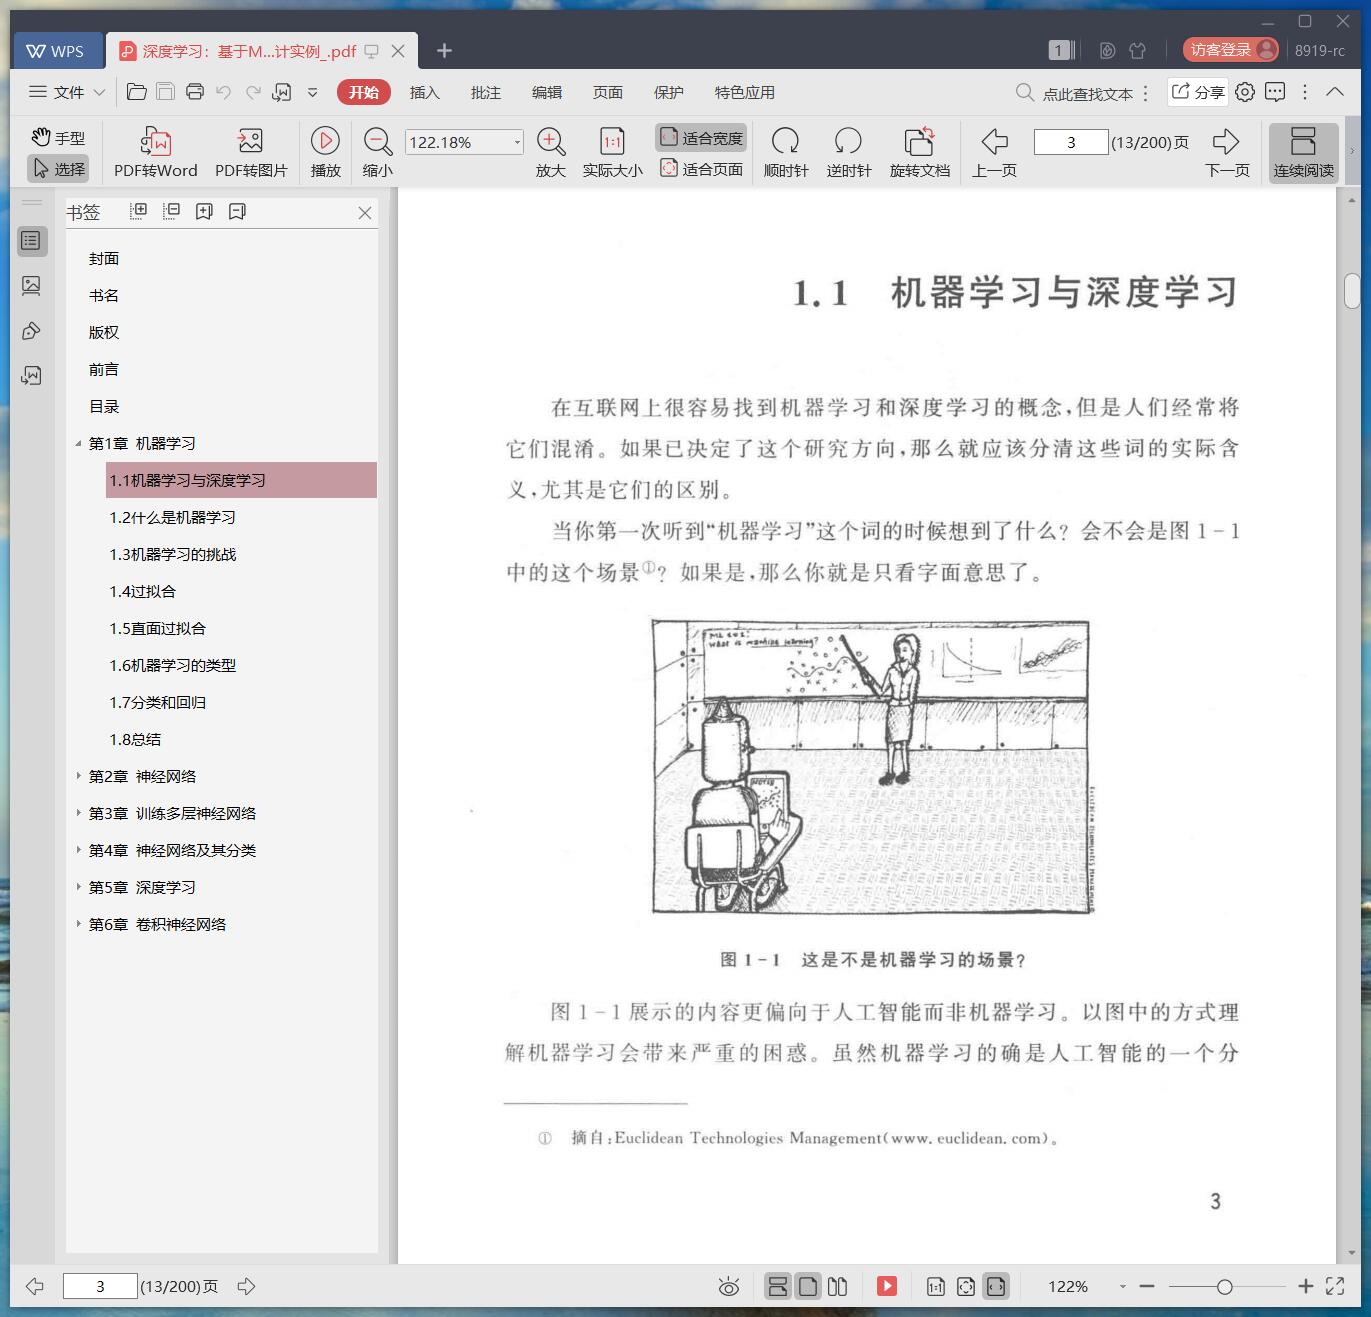Close the 深度学习 PDF document tab

click(398, 51)
